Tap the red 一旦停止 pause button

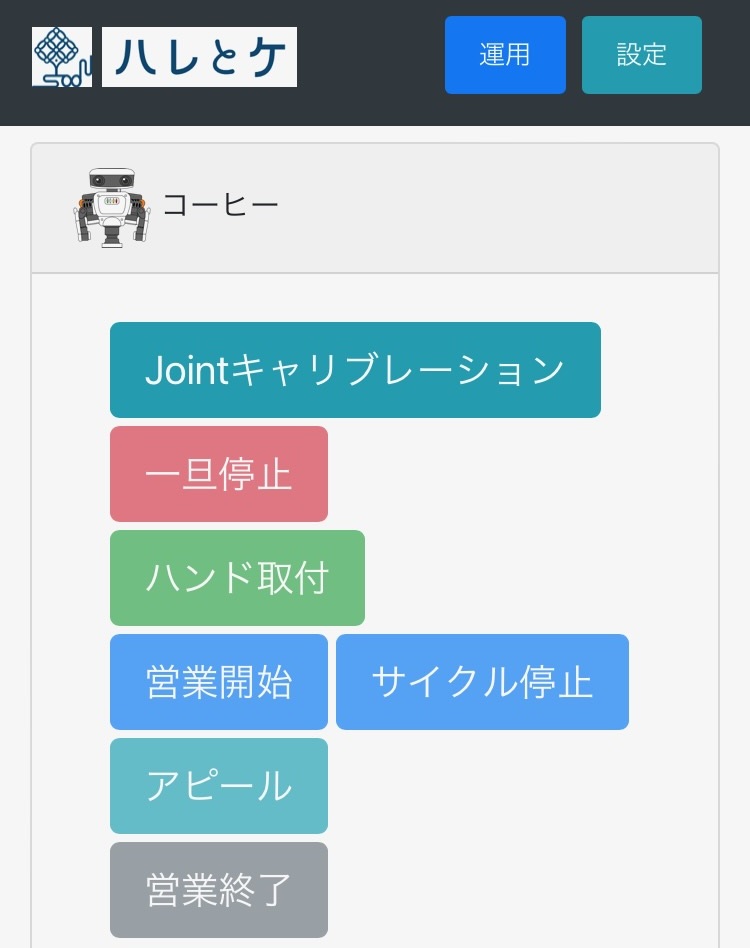(x=219, y=474)
